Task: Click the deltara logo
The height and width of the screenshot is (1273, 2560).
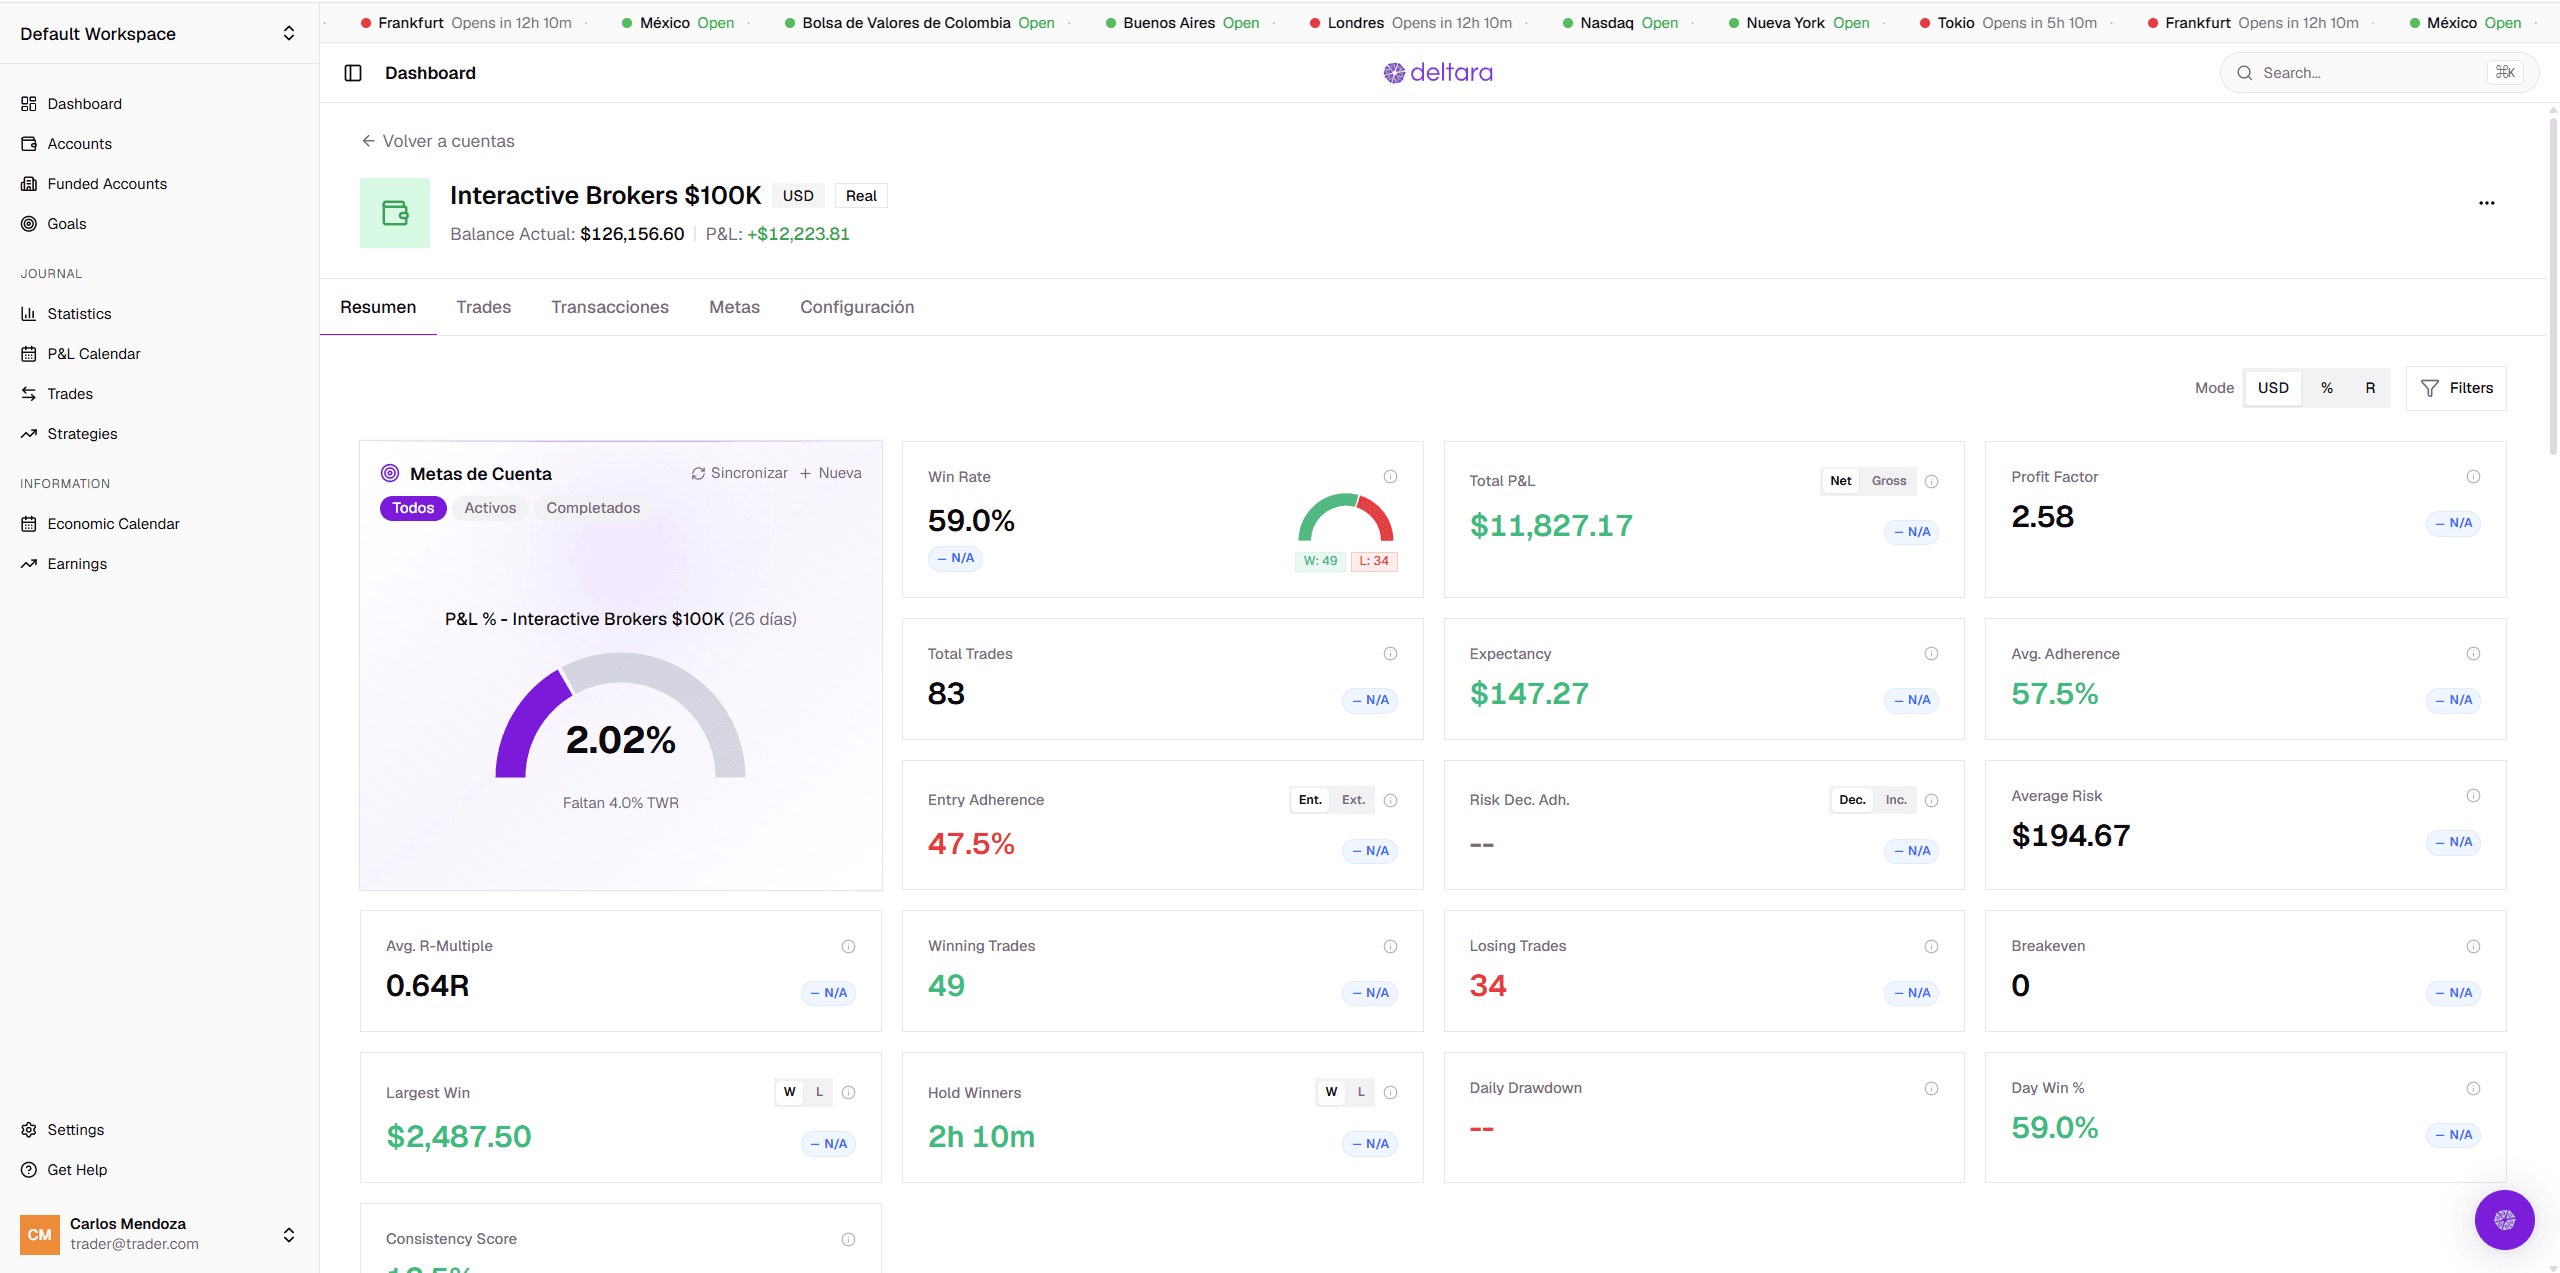Action: coord(1438,72)
